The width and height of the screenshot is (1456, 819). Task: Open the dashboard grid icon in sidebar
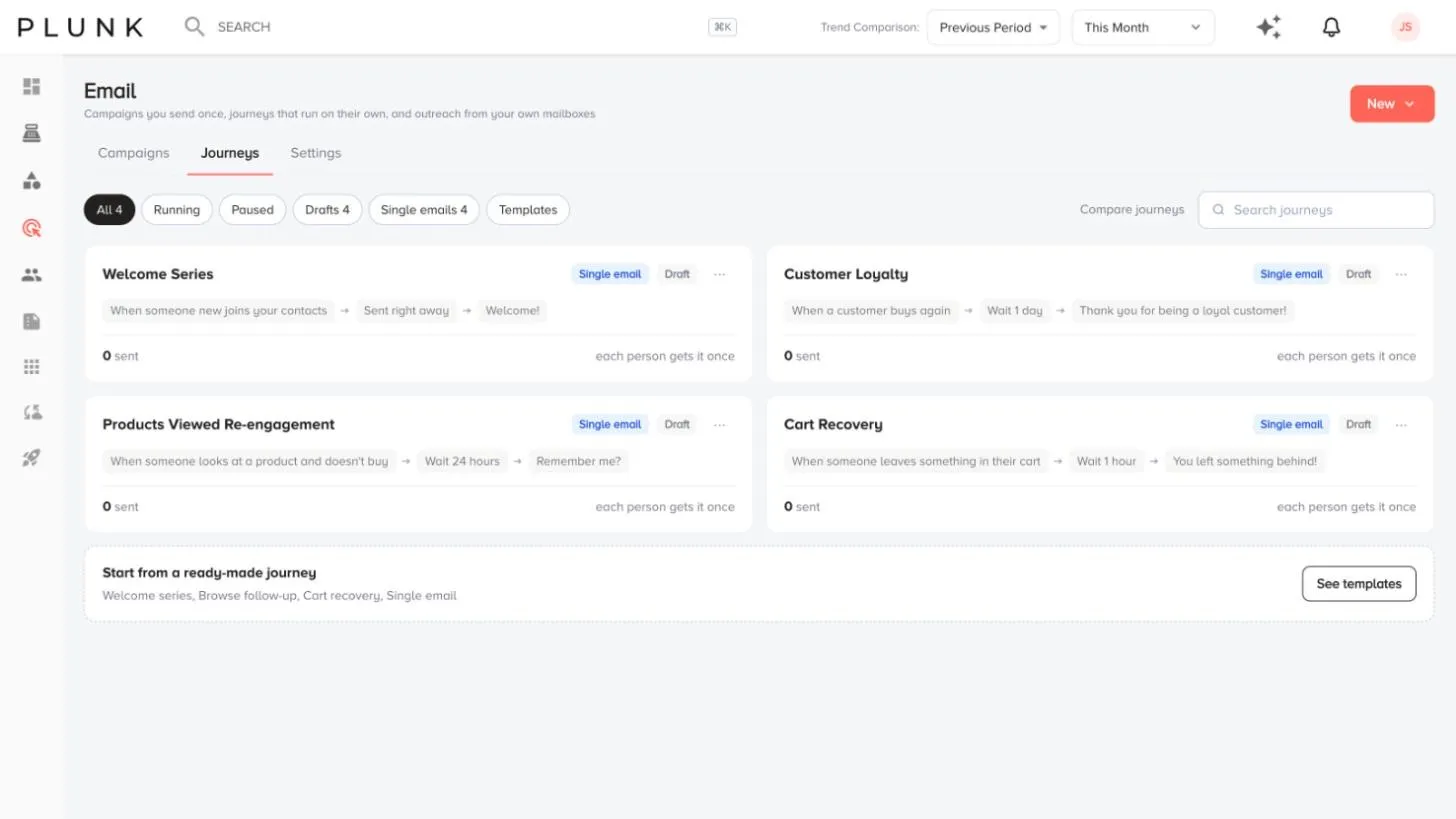click(32, 87)
